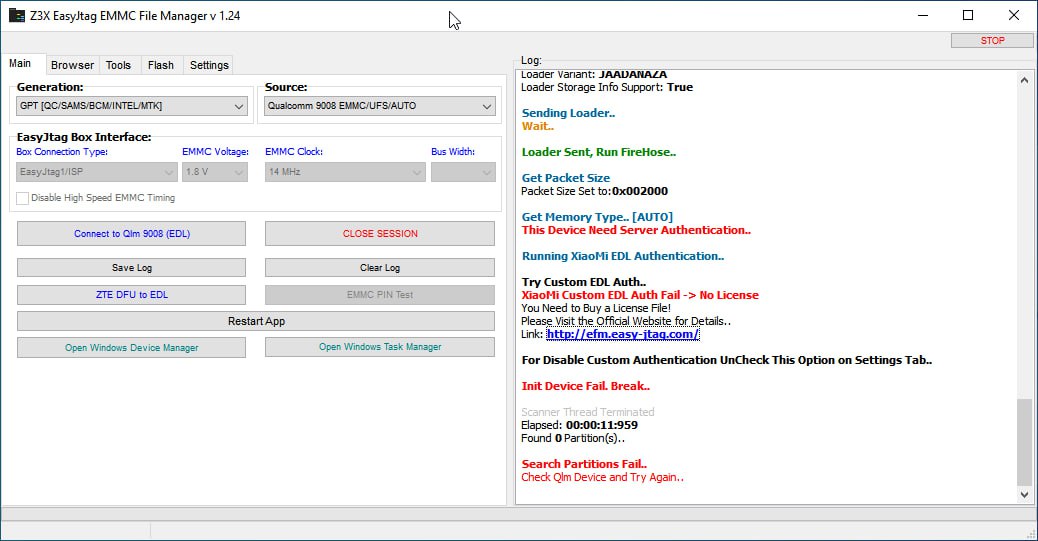Click the Save Log button
Screen dimensions: 1038x541
pyautogui.click(x=132, y=268)
